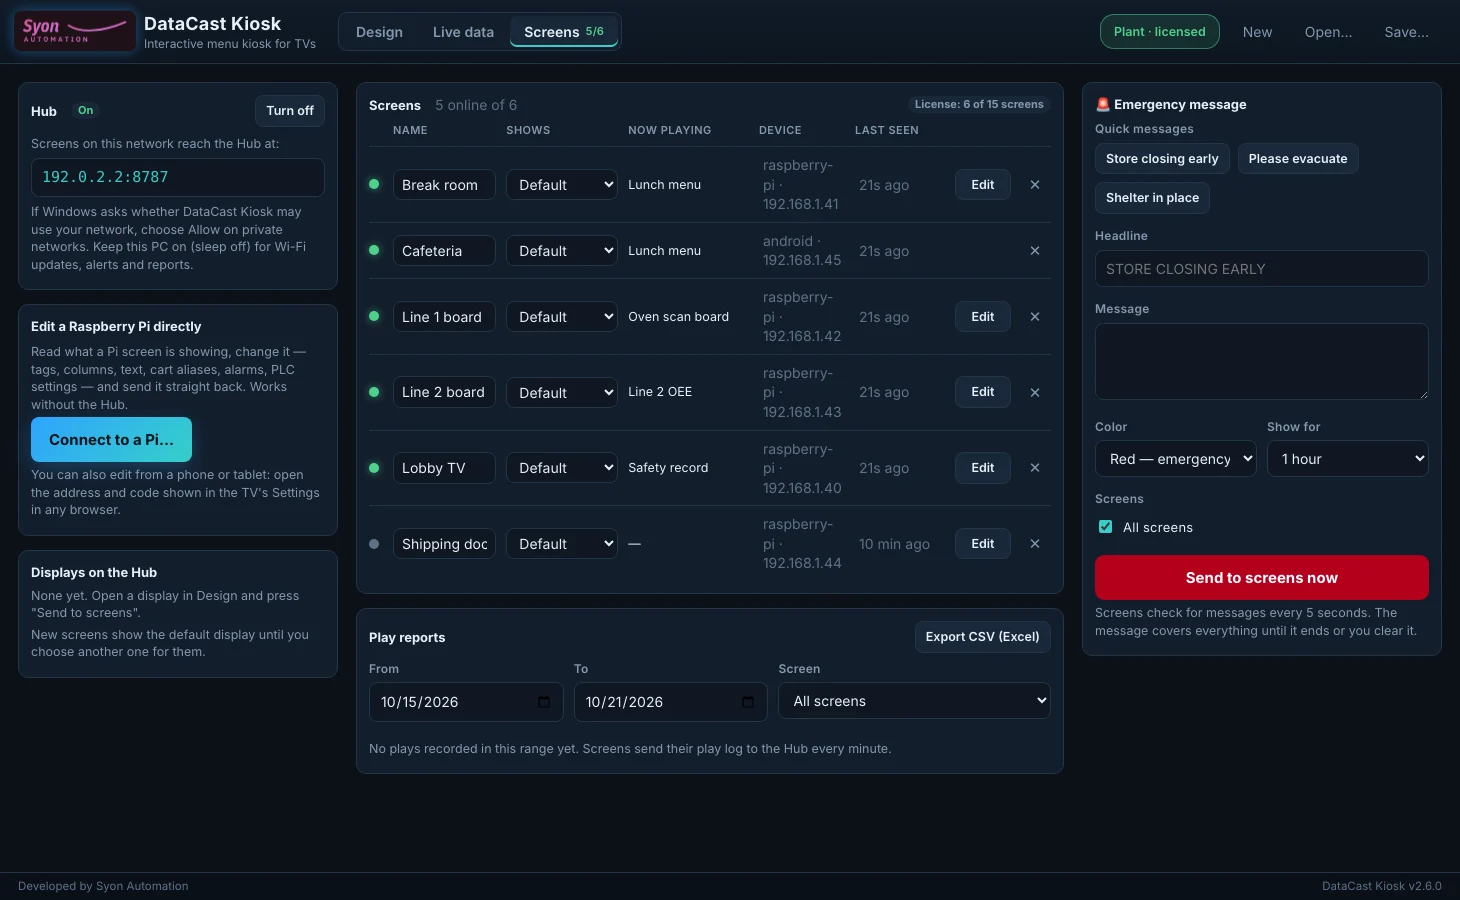Click the emergency Headline input field

point(1262,269)
